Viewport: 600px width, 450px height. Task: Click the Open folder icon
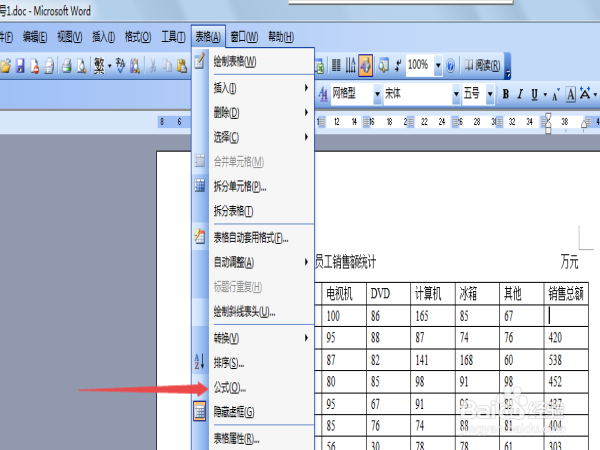tap(5, 66)
